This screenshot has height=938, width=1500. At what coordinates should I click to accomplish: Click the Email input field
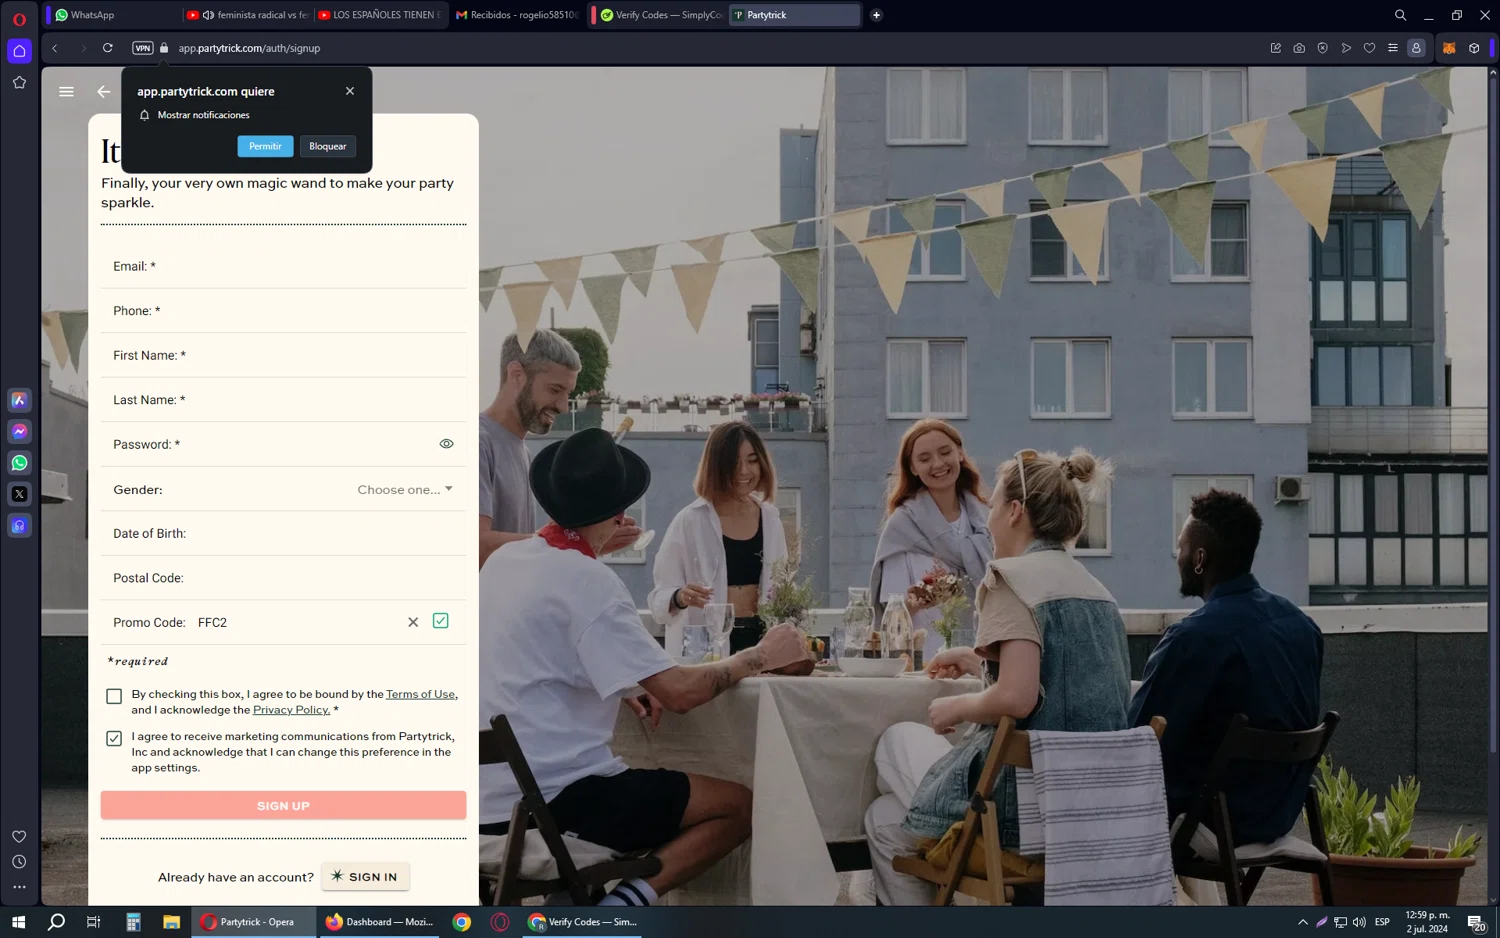[x=283, y=266]
